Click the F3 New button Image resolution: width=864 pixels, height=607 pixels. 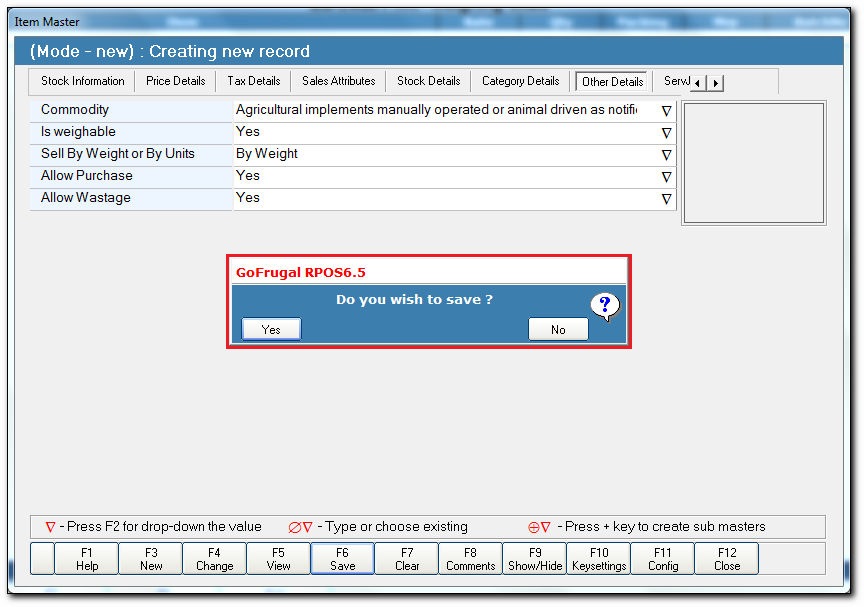[150, 559]
